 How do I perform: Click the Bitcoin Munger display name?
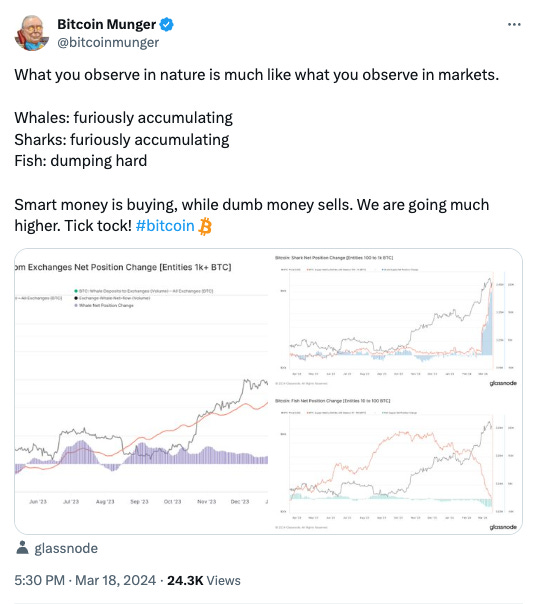tap(107, 24)
